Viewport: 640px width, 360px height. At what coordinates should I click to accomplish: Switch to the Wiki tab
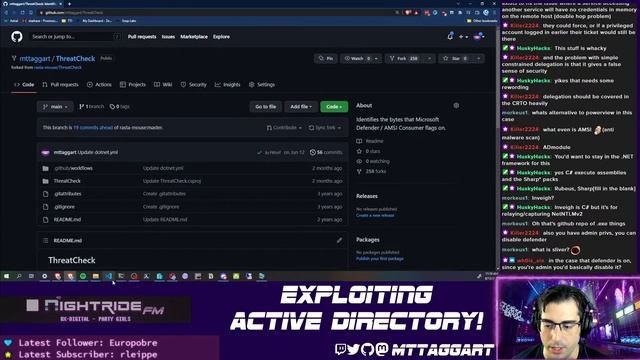click(x=163, y=84)
